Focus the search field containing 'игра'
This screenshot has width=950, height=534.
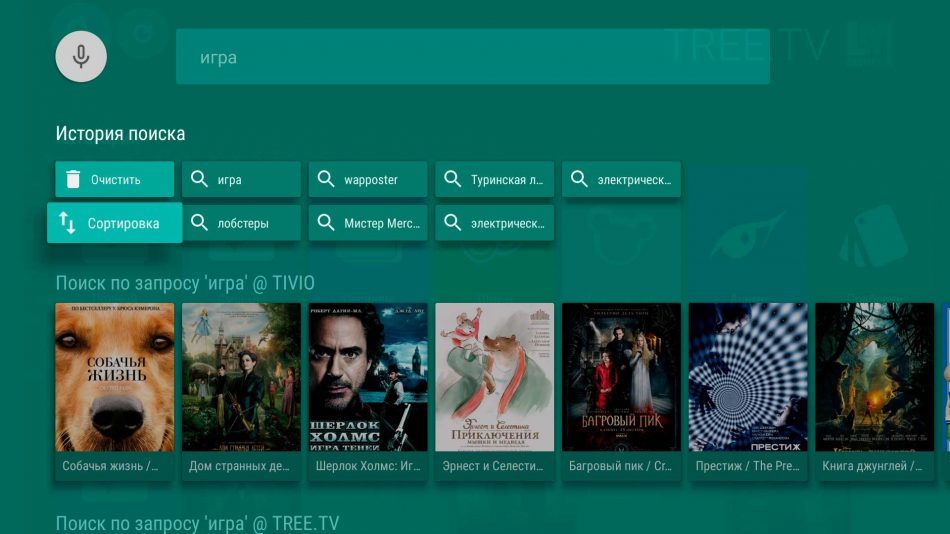pos(472,57)
